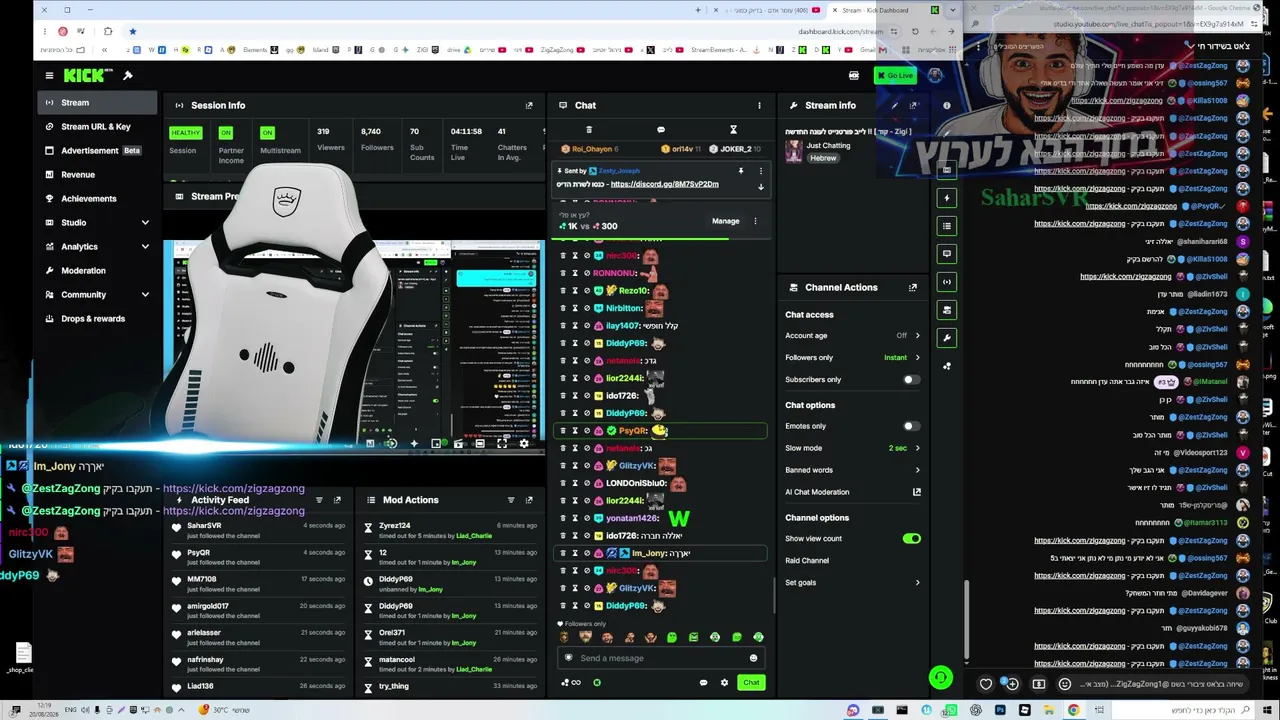Click the Manage poll button
This screenshot has height=720, width=1280.
(x=726, y=221)
